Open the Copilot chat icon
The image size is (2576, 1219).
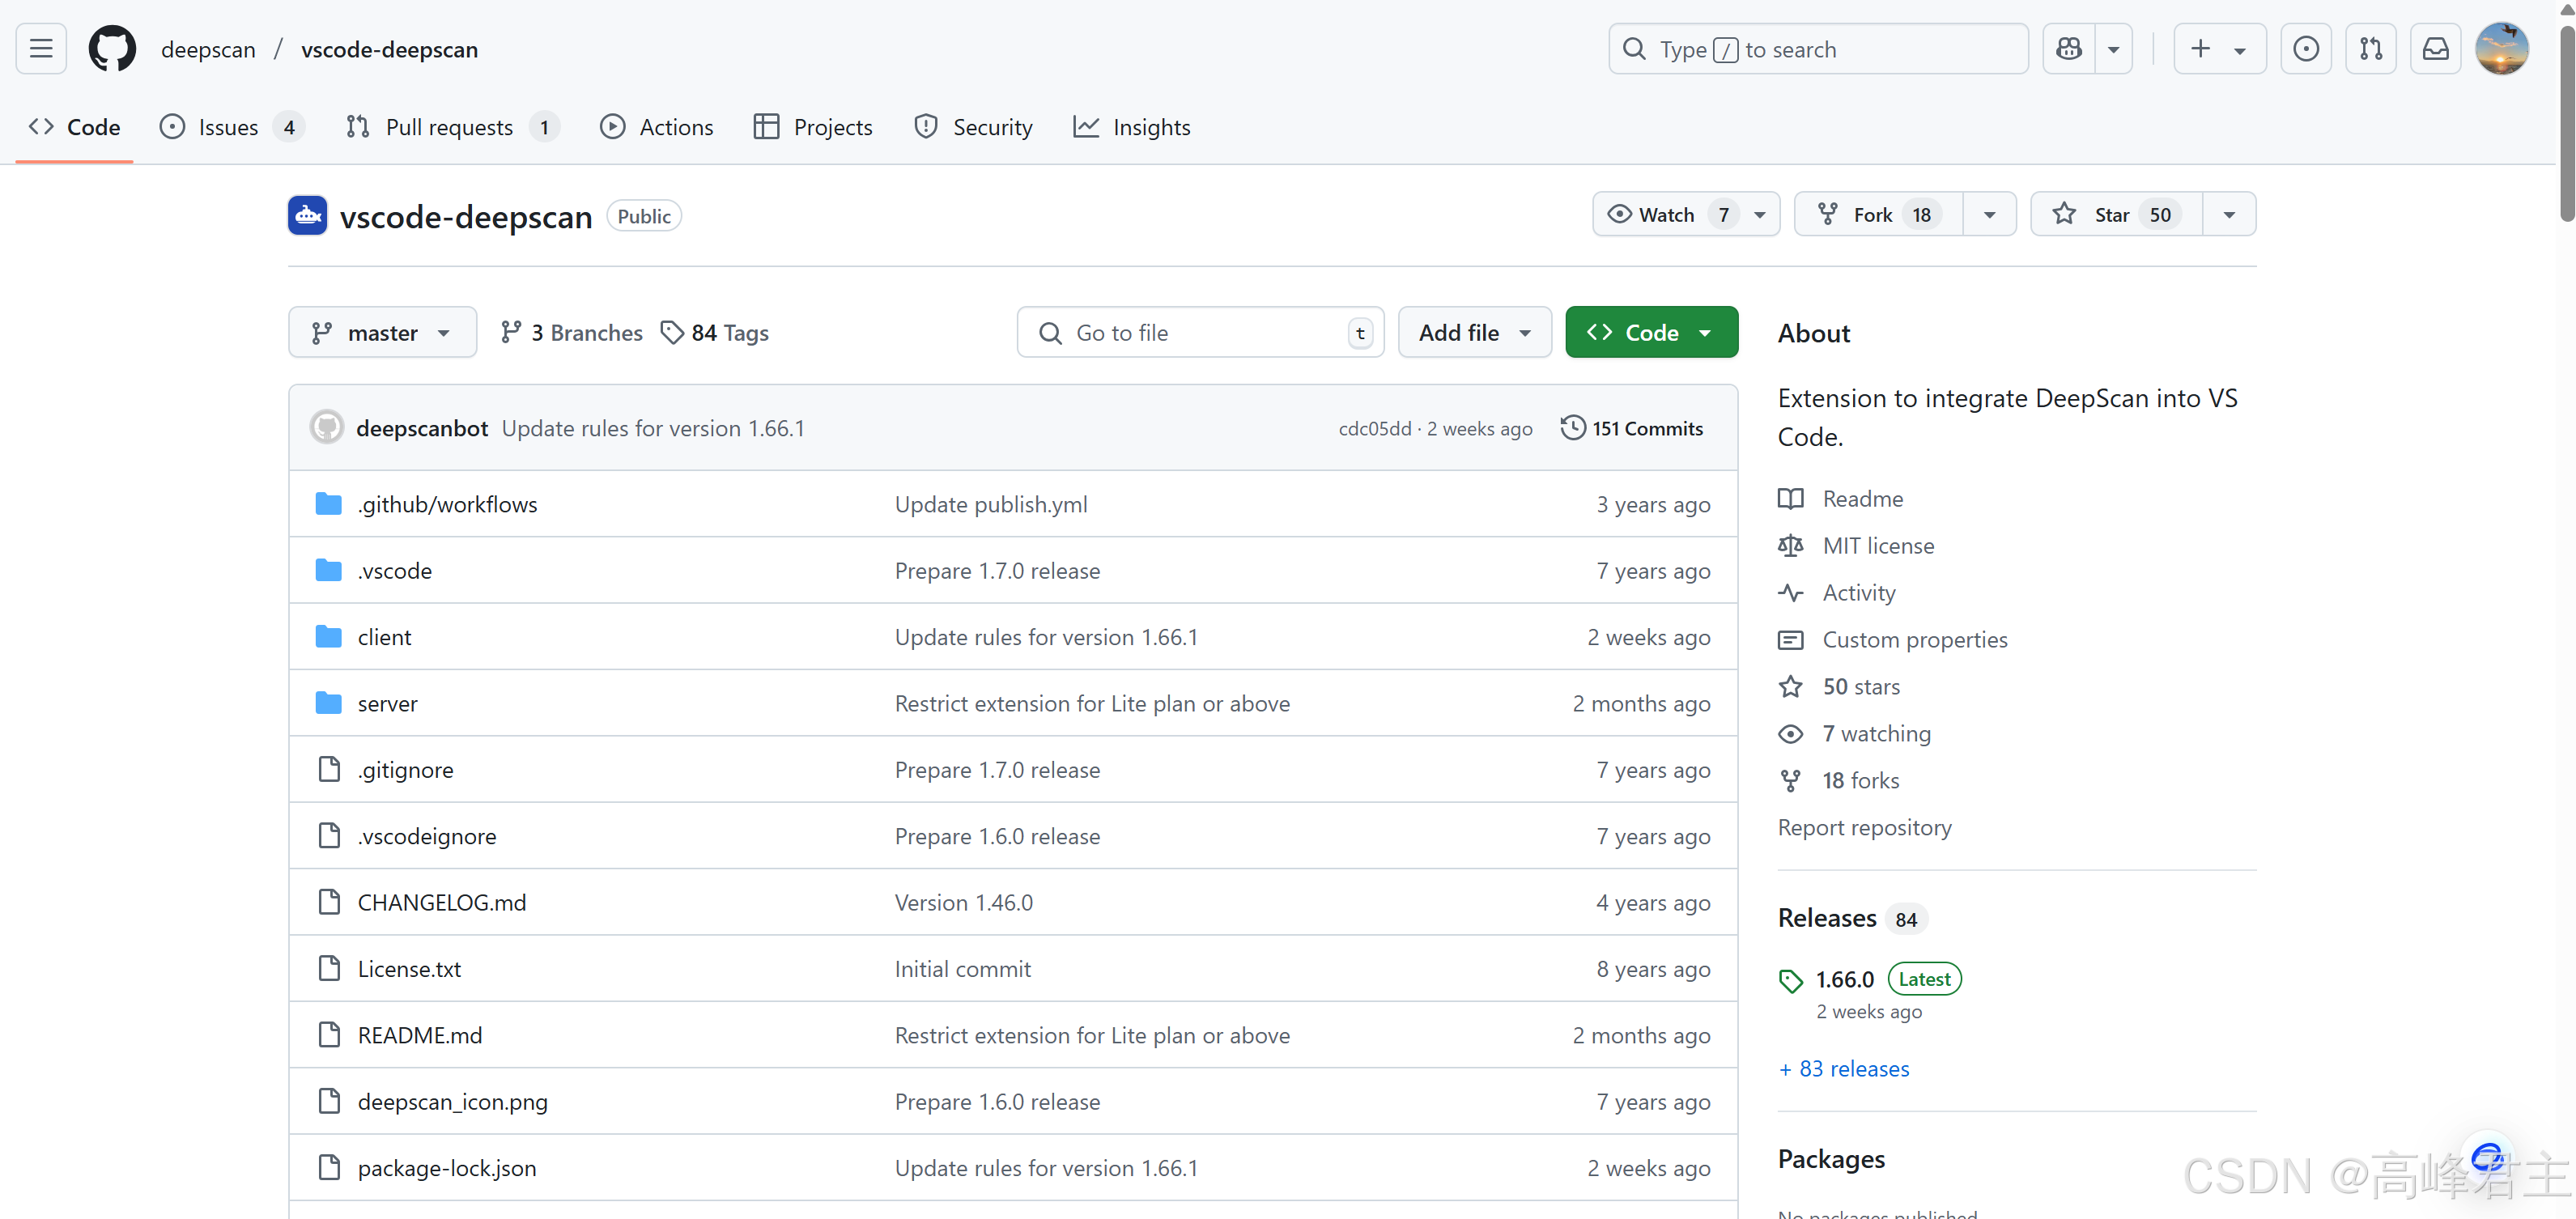point(2069,49)
